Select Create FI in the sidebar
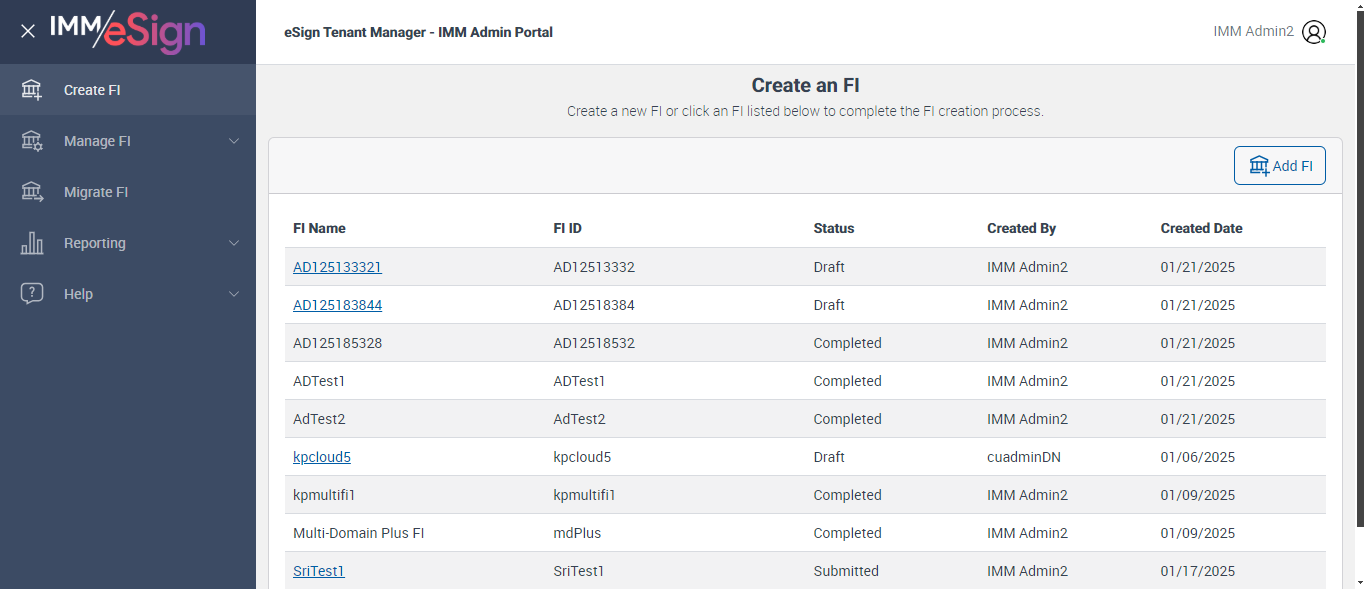1366x589 pixels. point(92,90)
